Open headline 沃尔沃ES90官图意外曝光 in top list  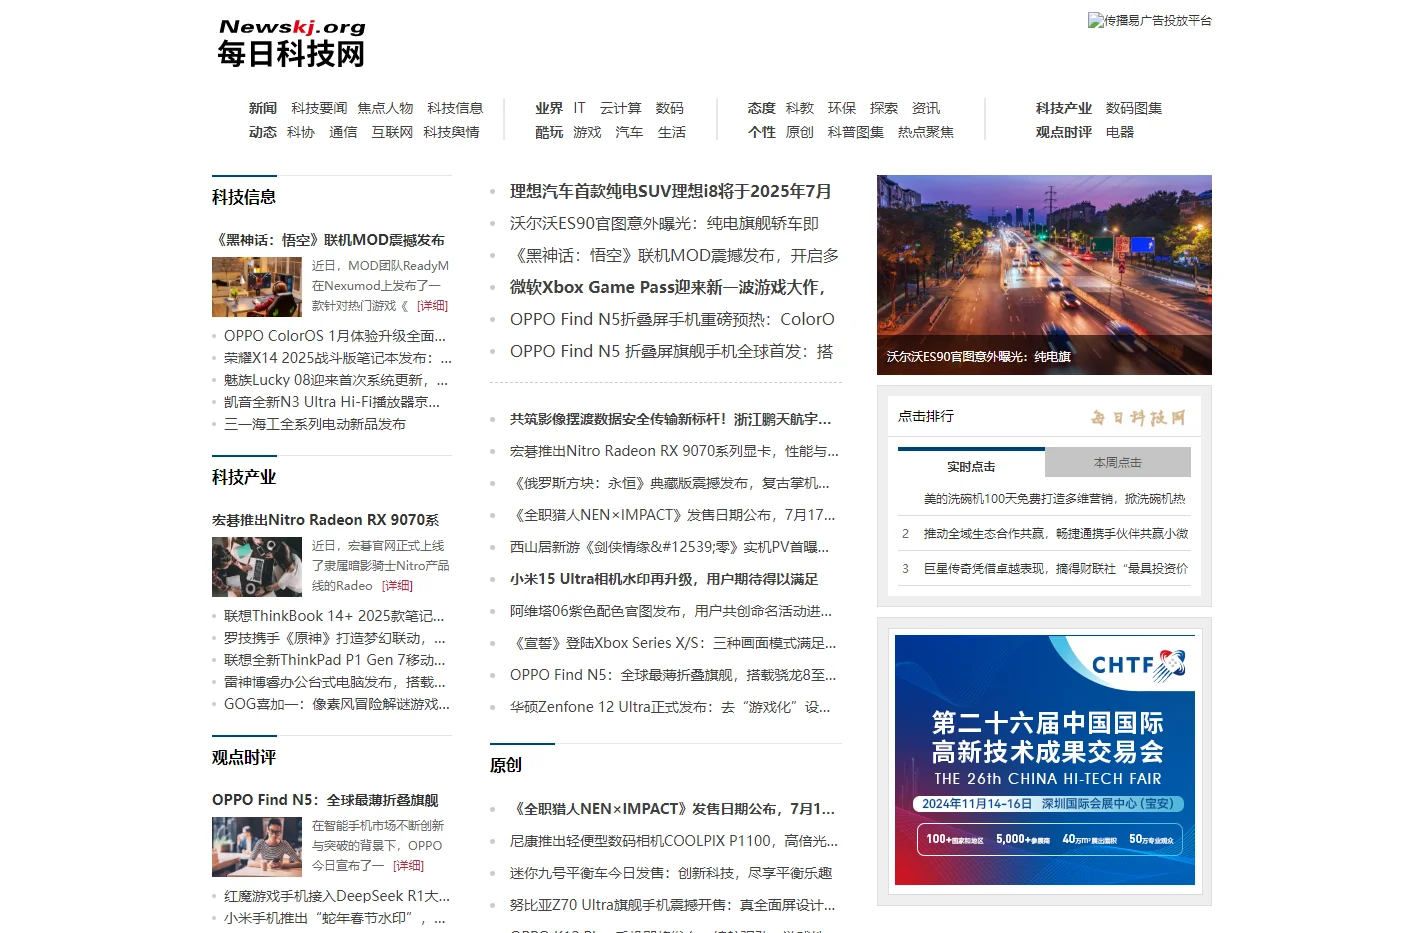[x=664, y=223]
